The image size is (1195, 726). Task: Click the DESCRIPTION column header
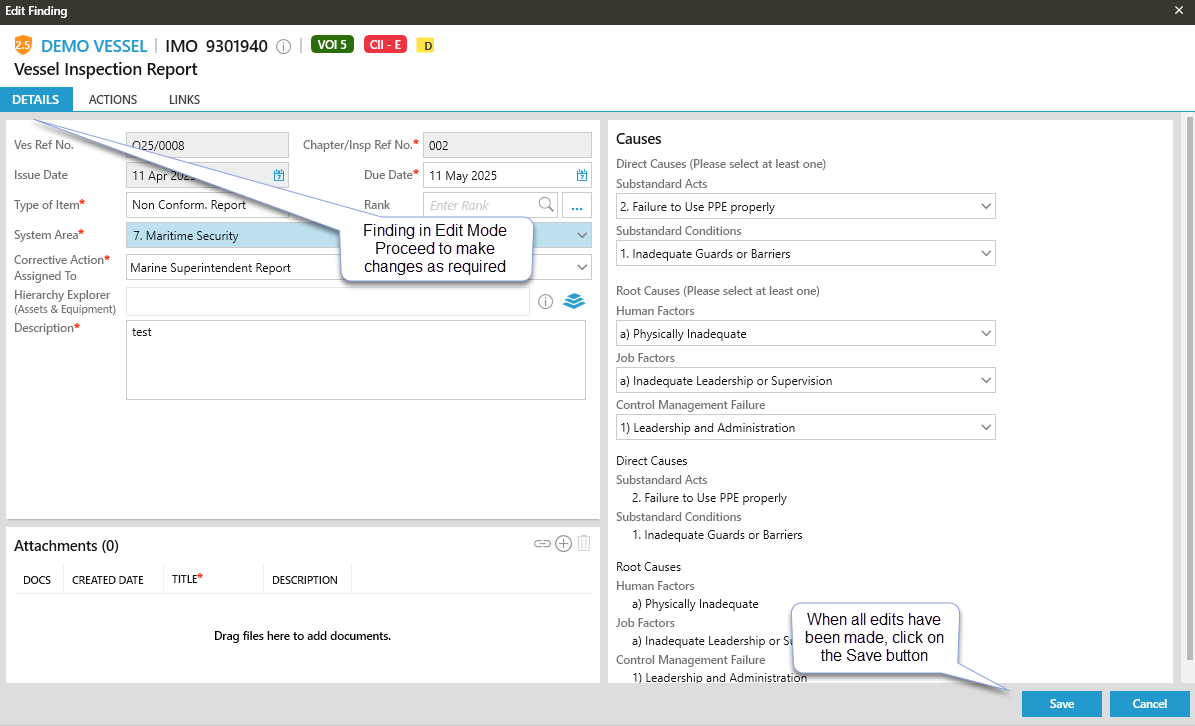tap(305, 580)
